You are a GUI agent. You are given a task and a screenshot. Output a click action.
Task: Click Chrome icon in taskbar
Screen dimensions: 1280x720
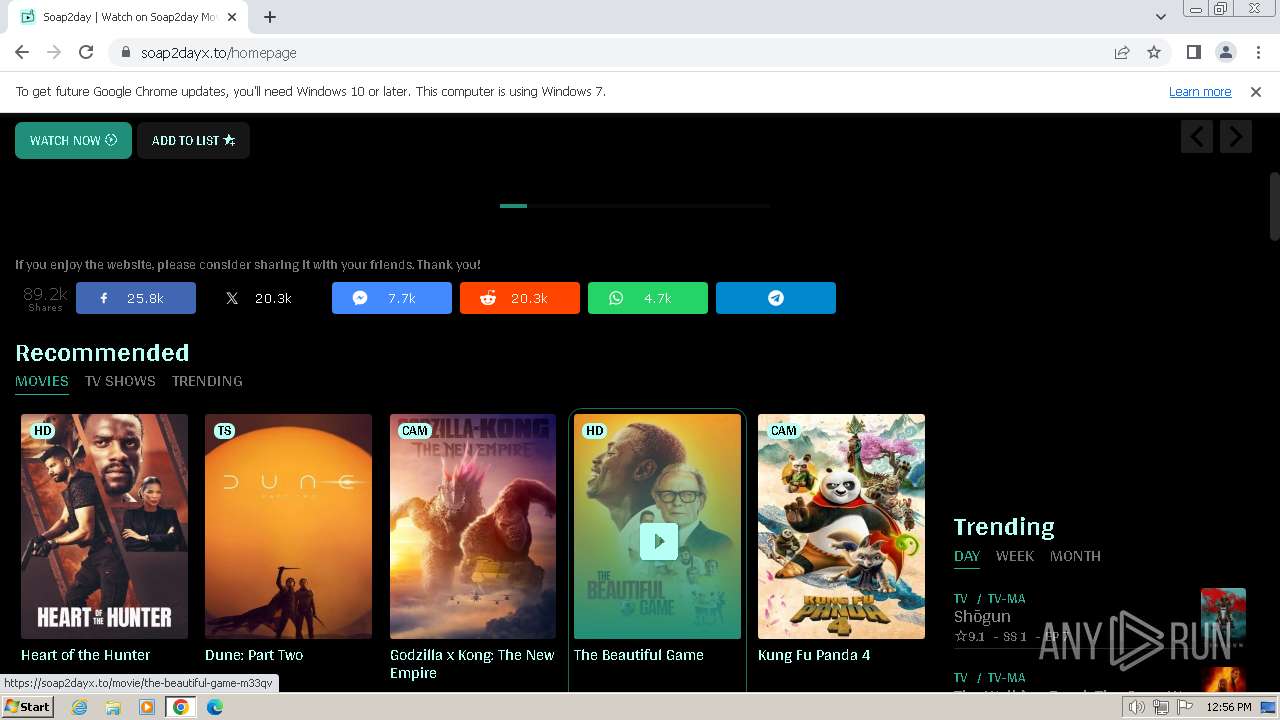coord(181,707)
